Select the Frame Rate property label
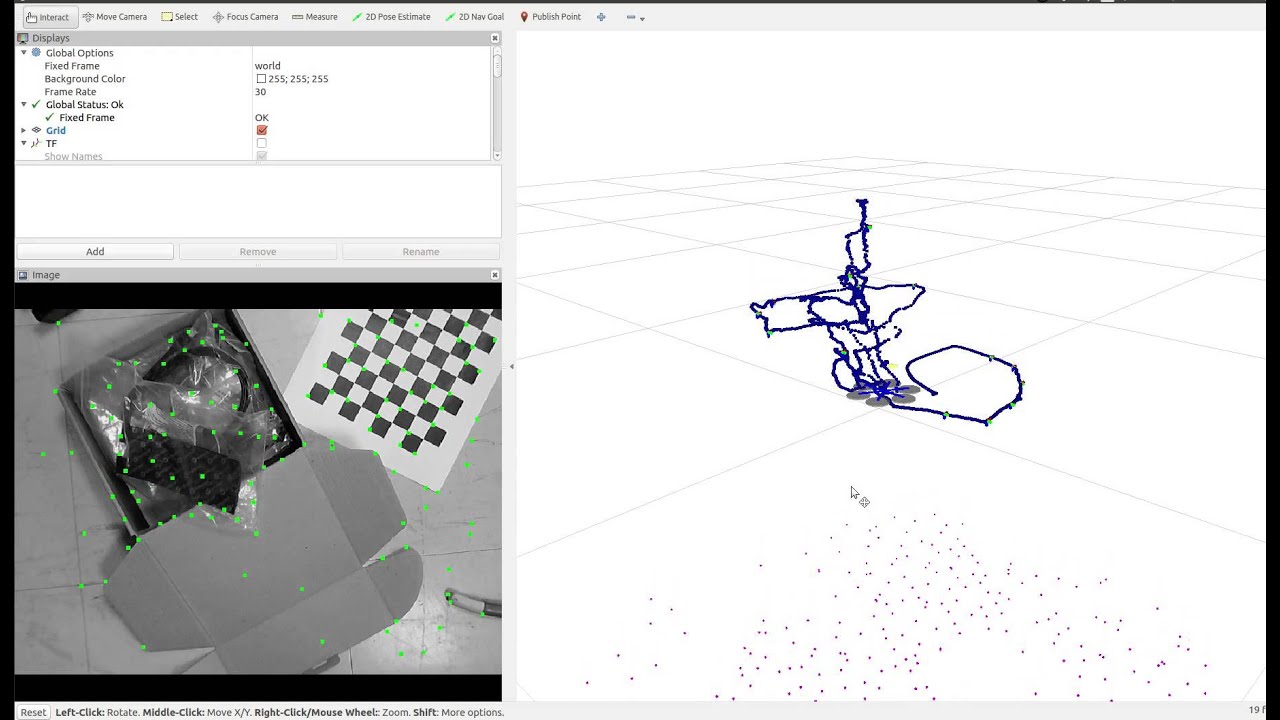 point(70,92)
